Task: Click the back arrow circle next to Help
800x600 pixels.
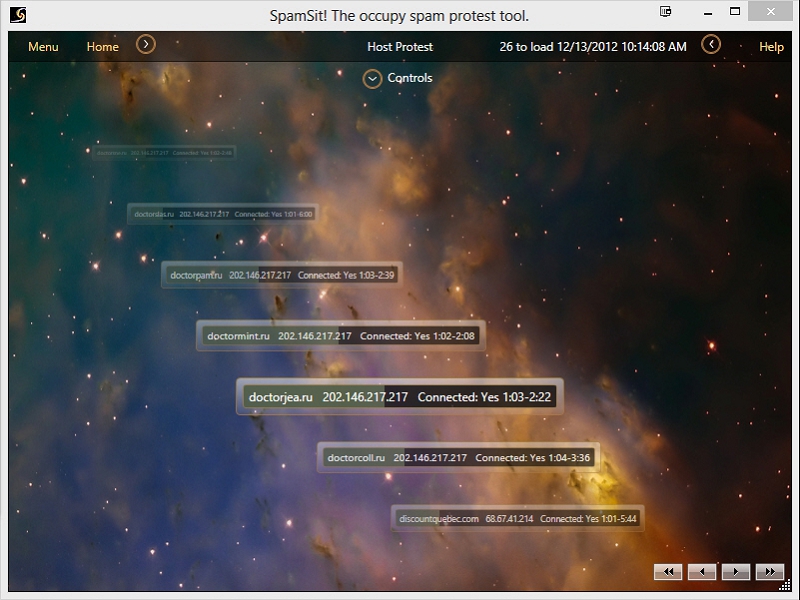Action: 711,44
